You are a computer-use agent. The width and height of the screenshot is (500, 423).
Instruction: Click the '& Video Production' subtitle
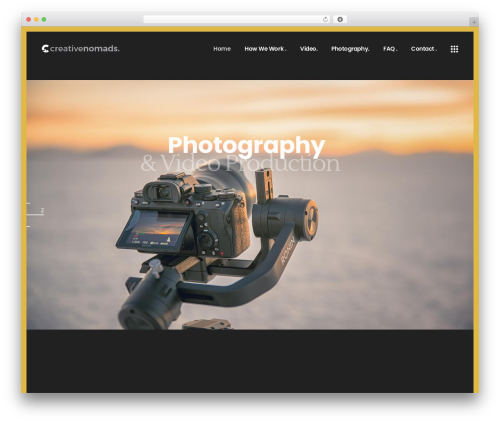(x=240, y=163)
